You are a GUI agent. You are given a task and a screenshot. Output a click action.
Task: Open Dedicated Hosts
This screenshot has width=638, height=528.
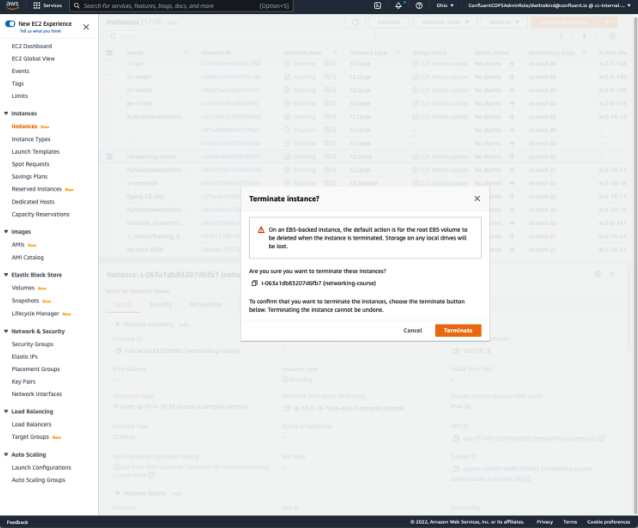coord(33,202)
